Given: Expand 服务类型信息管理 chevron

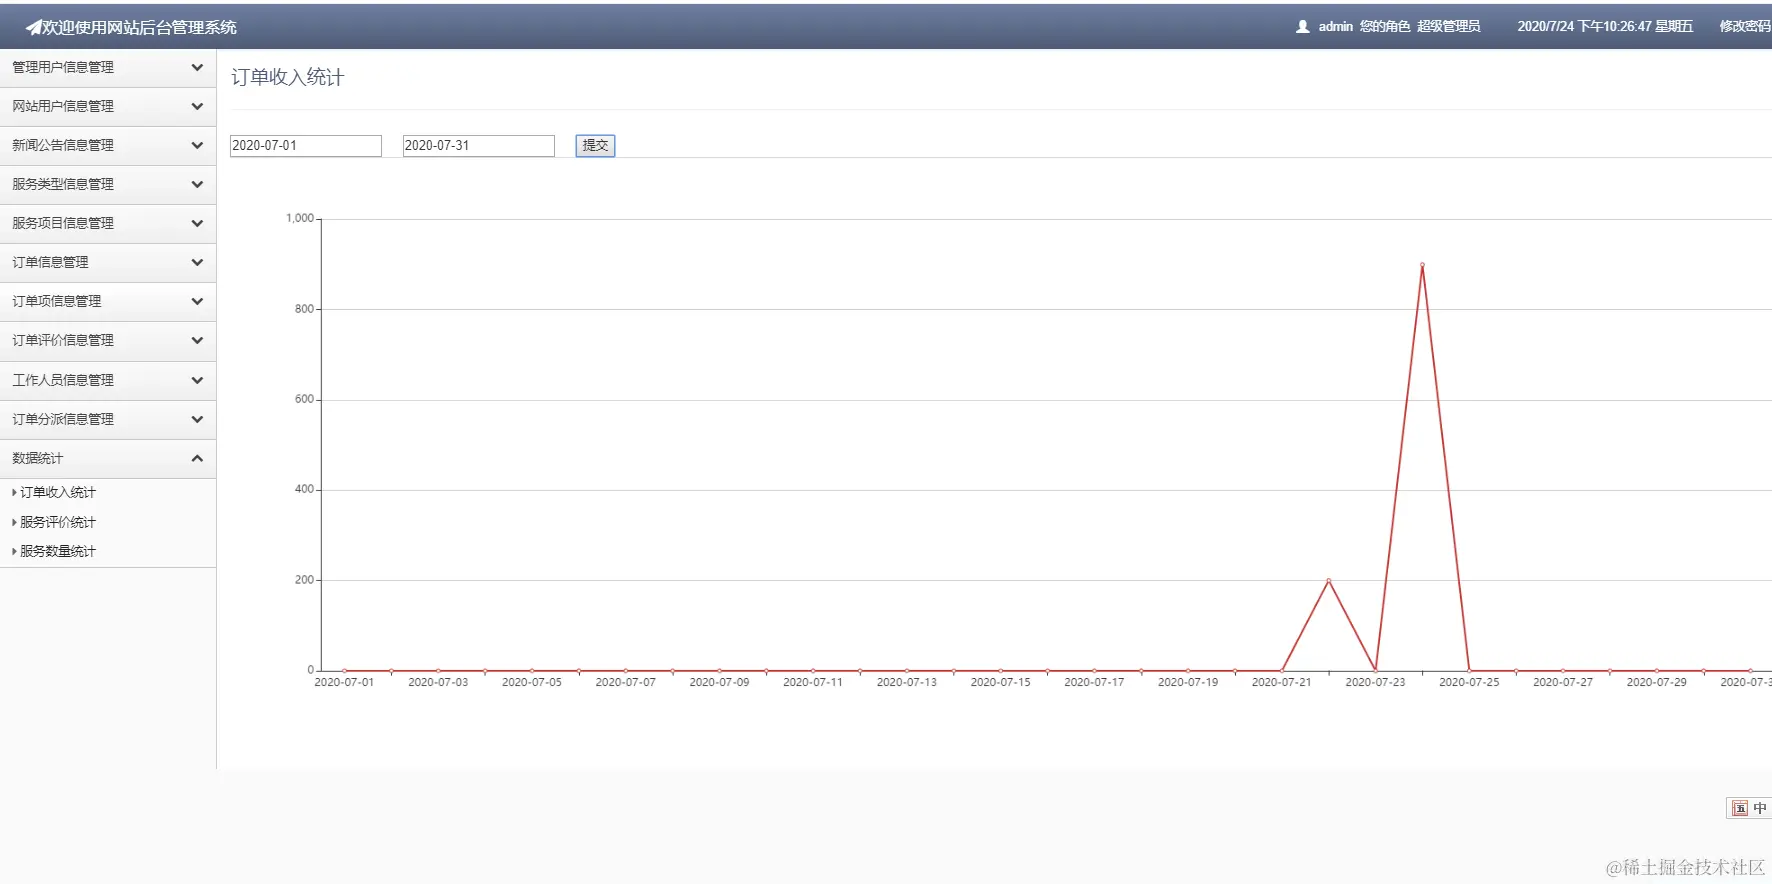Looking at the screenshot, I should click(197, 184).
